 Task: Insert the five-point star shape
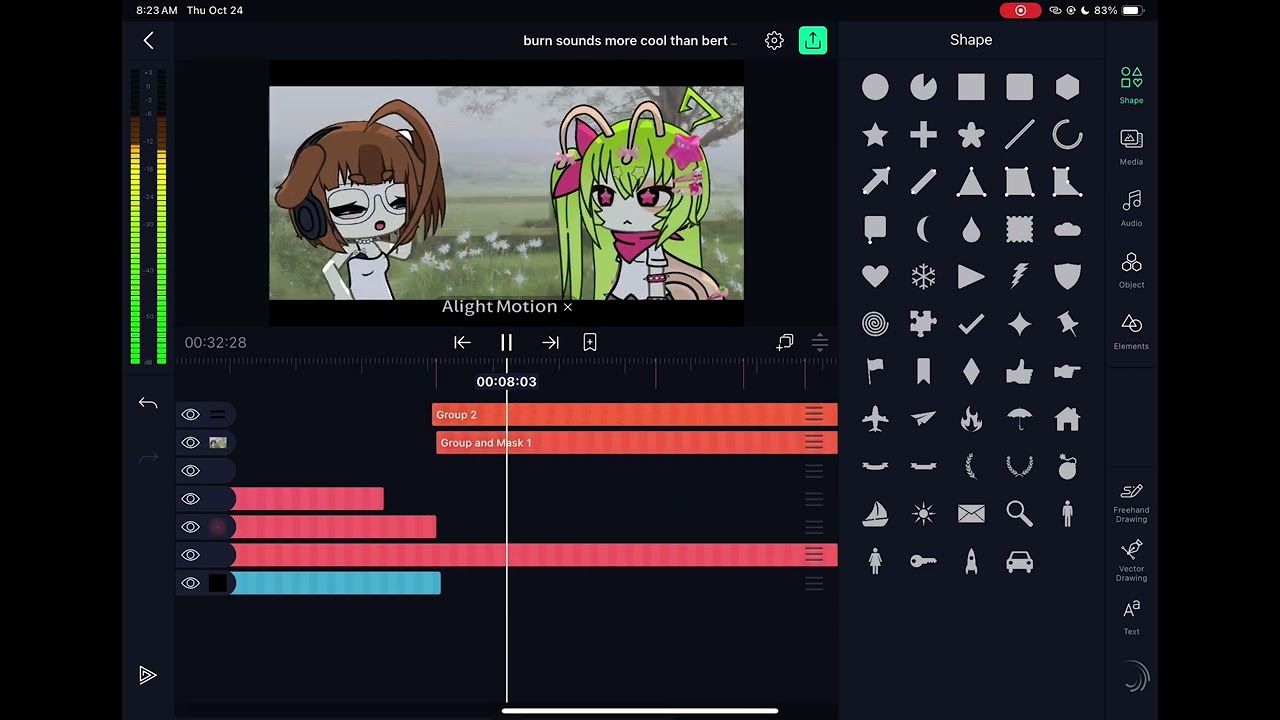(x=875, y=135)
